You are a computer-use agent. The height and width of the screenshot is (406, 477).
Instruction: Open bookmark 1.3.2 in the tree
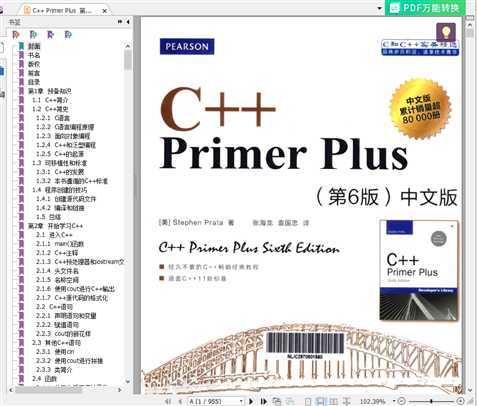72,181
